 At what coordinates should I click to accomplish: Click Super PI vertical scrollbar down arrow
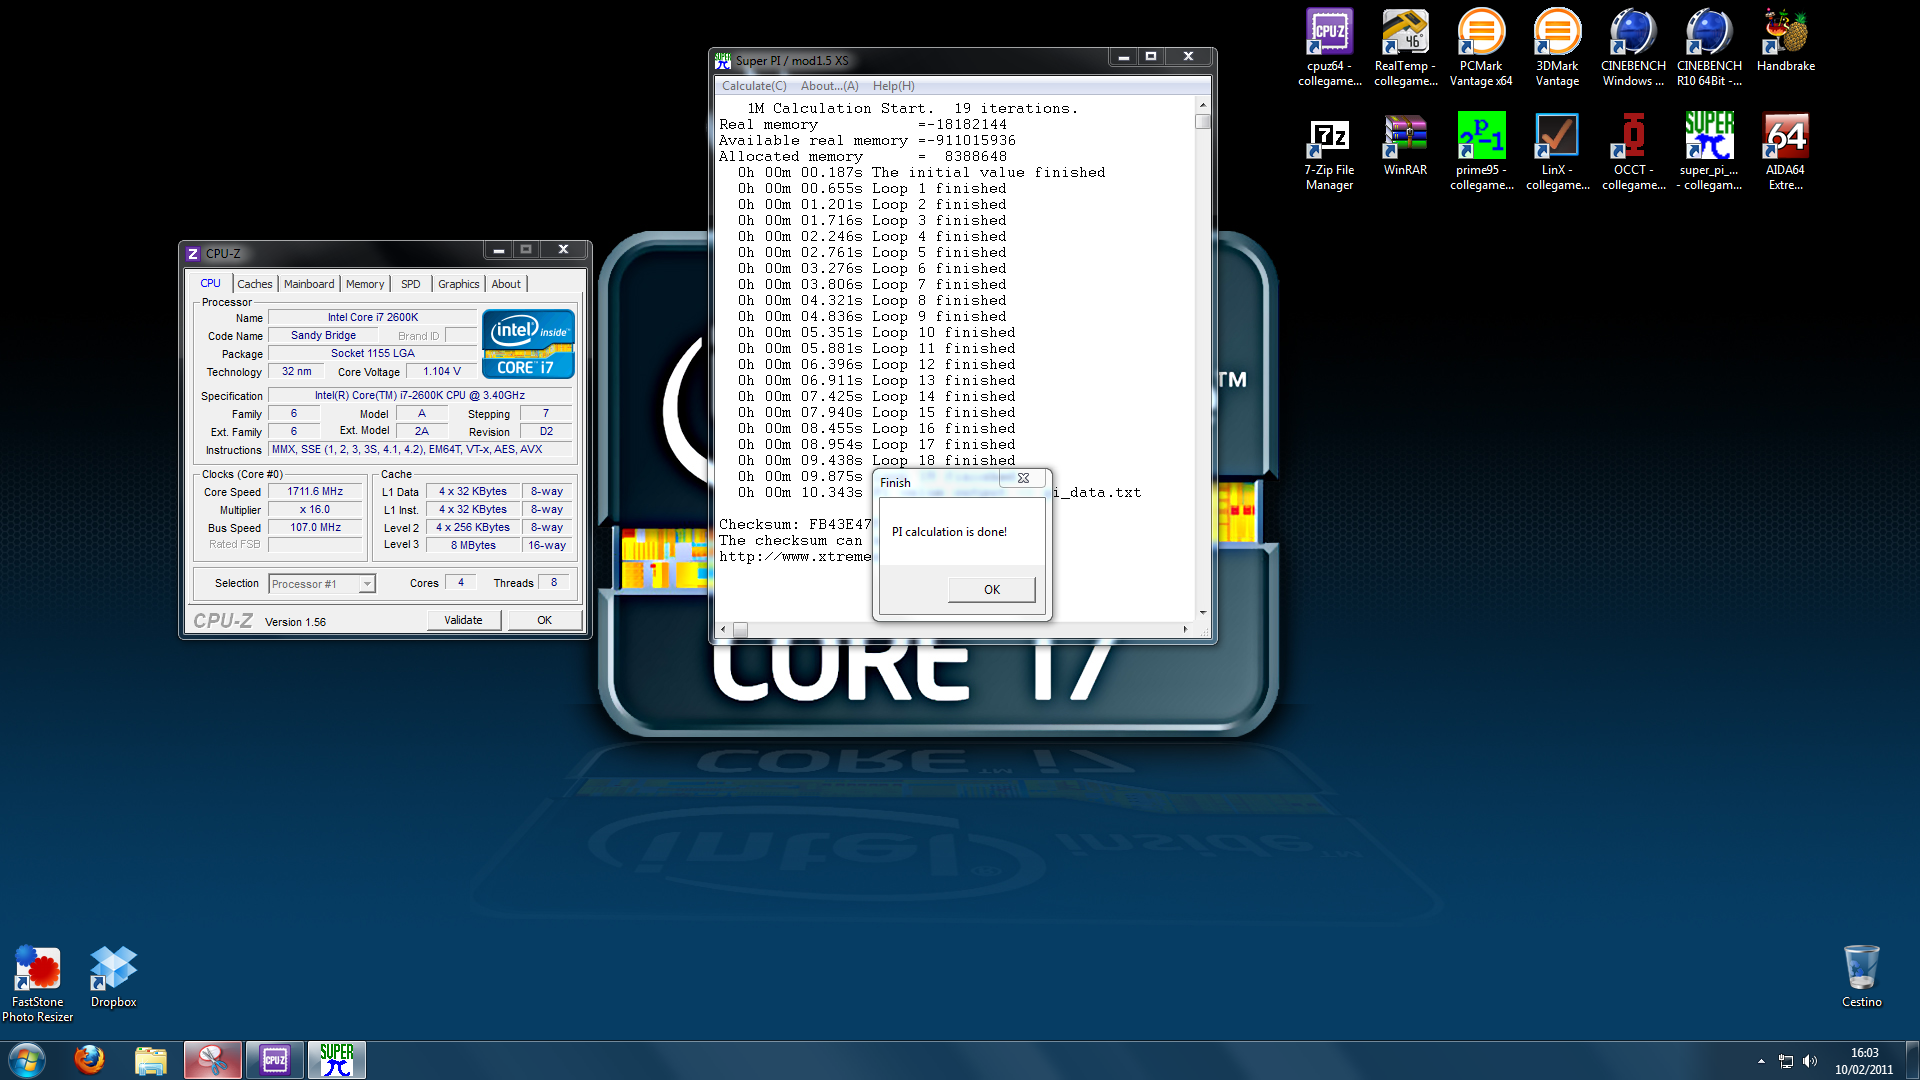(x=1202, y=612)
